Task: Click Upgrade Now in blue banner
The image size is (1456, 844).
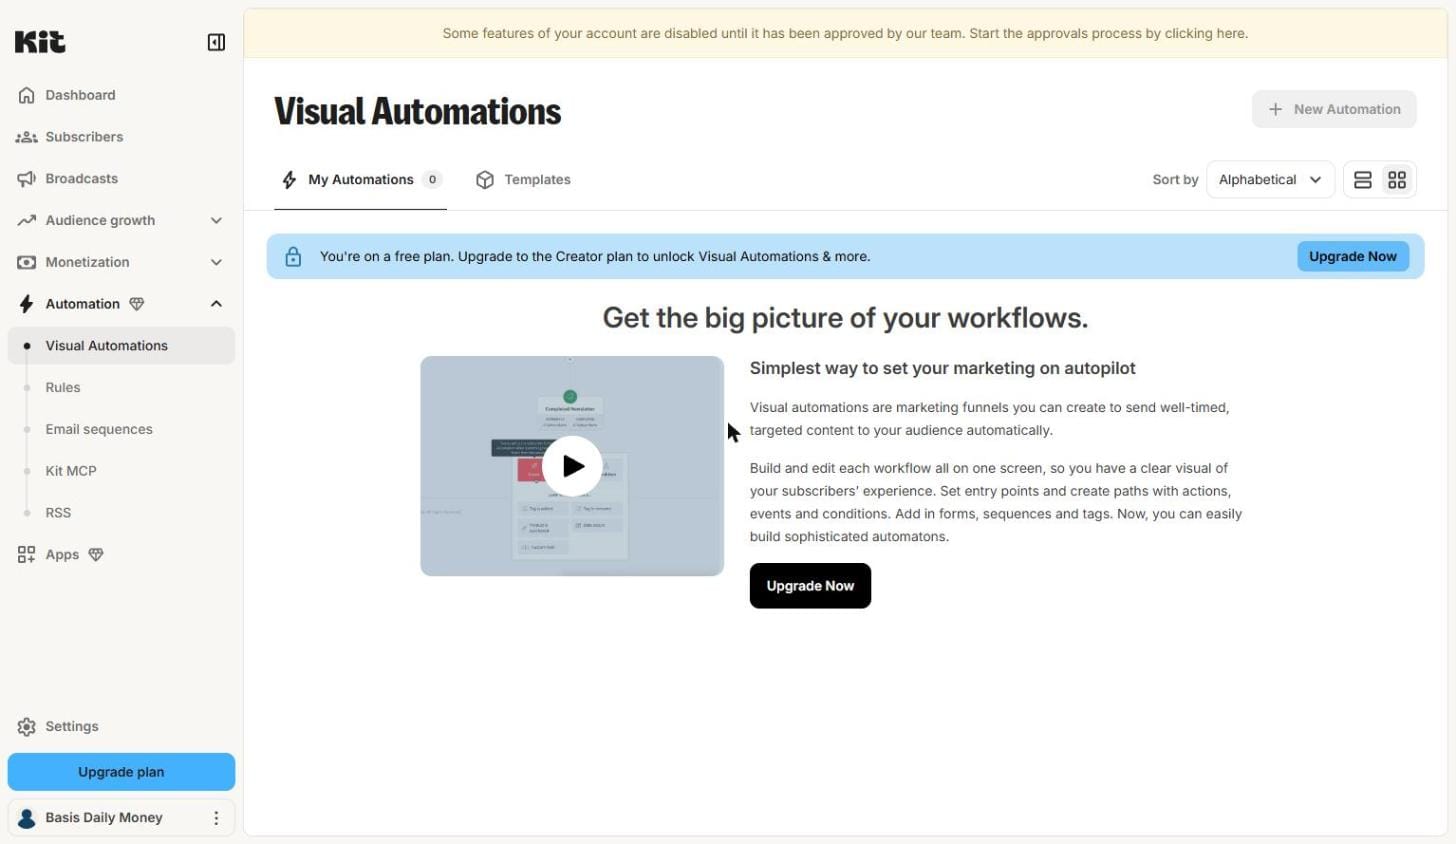Action: pyautogui.click(x=1353, y=256)
